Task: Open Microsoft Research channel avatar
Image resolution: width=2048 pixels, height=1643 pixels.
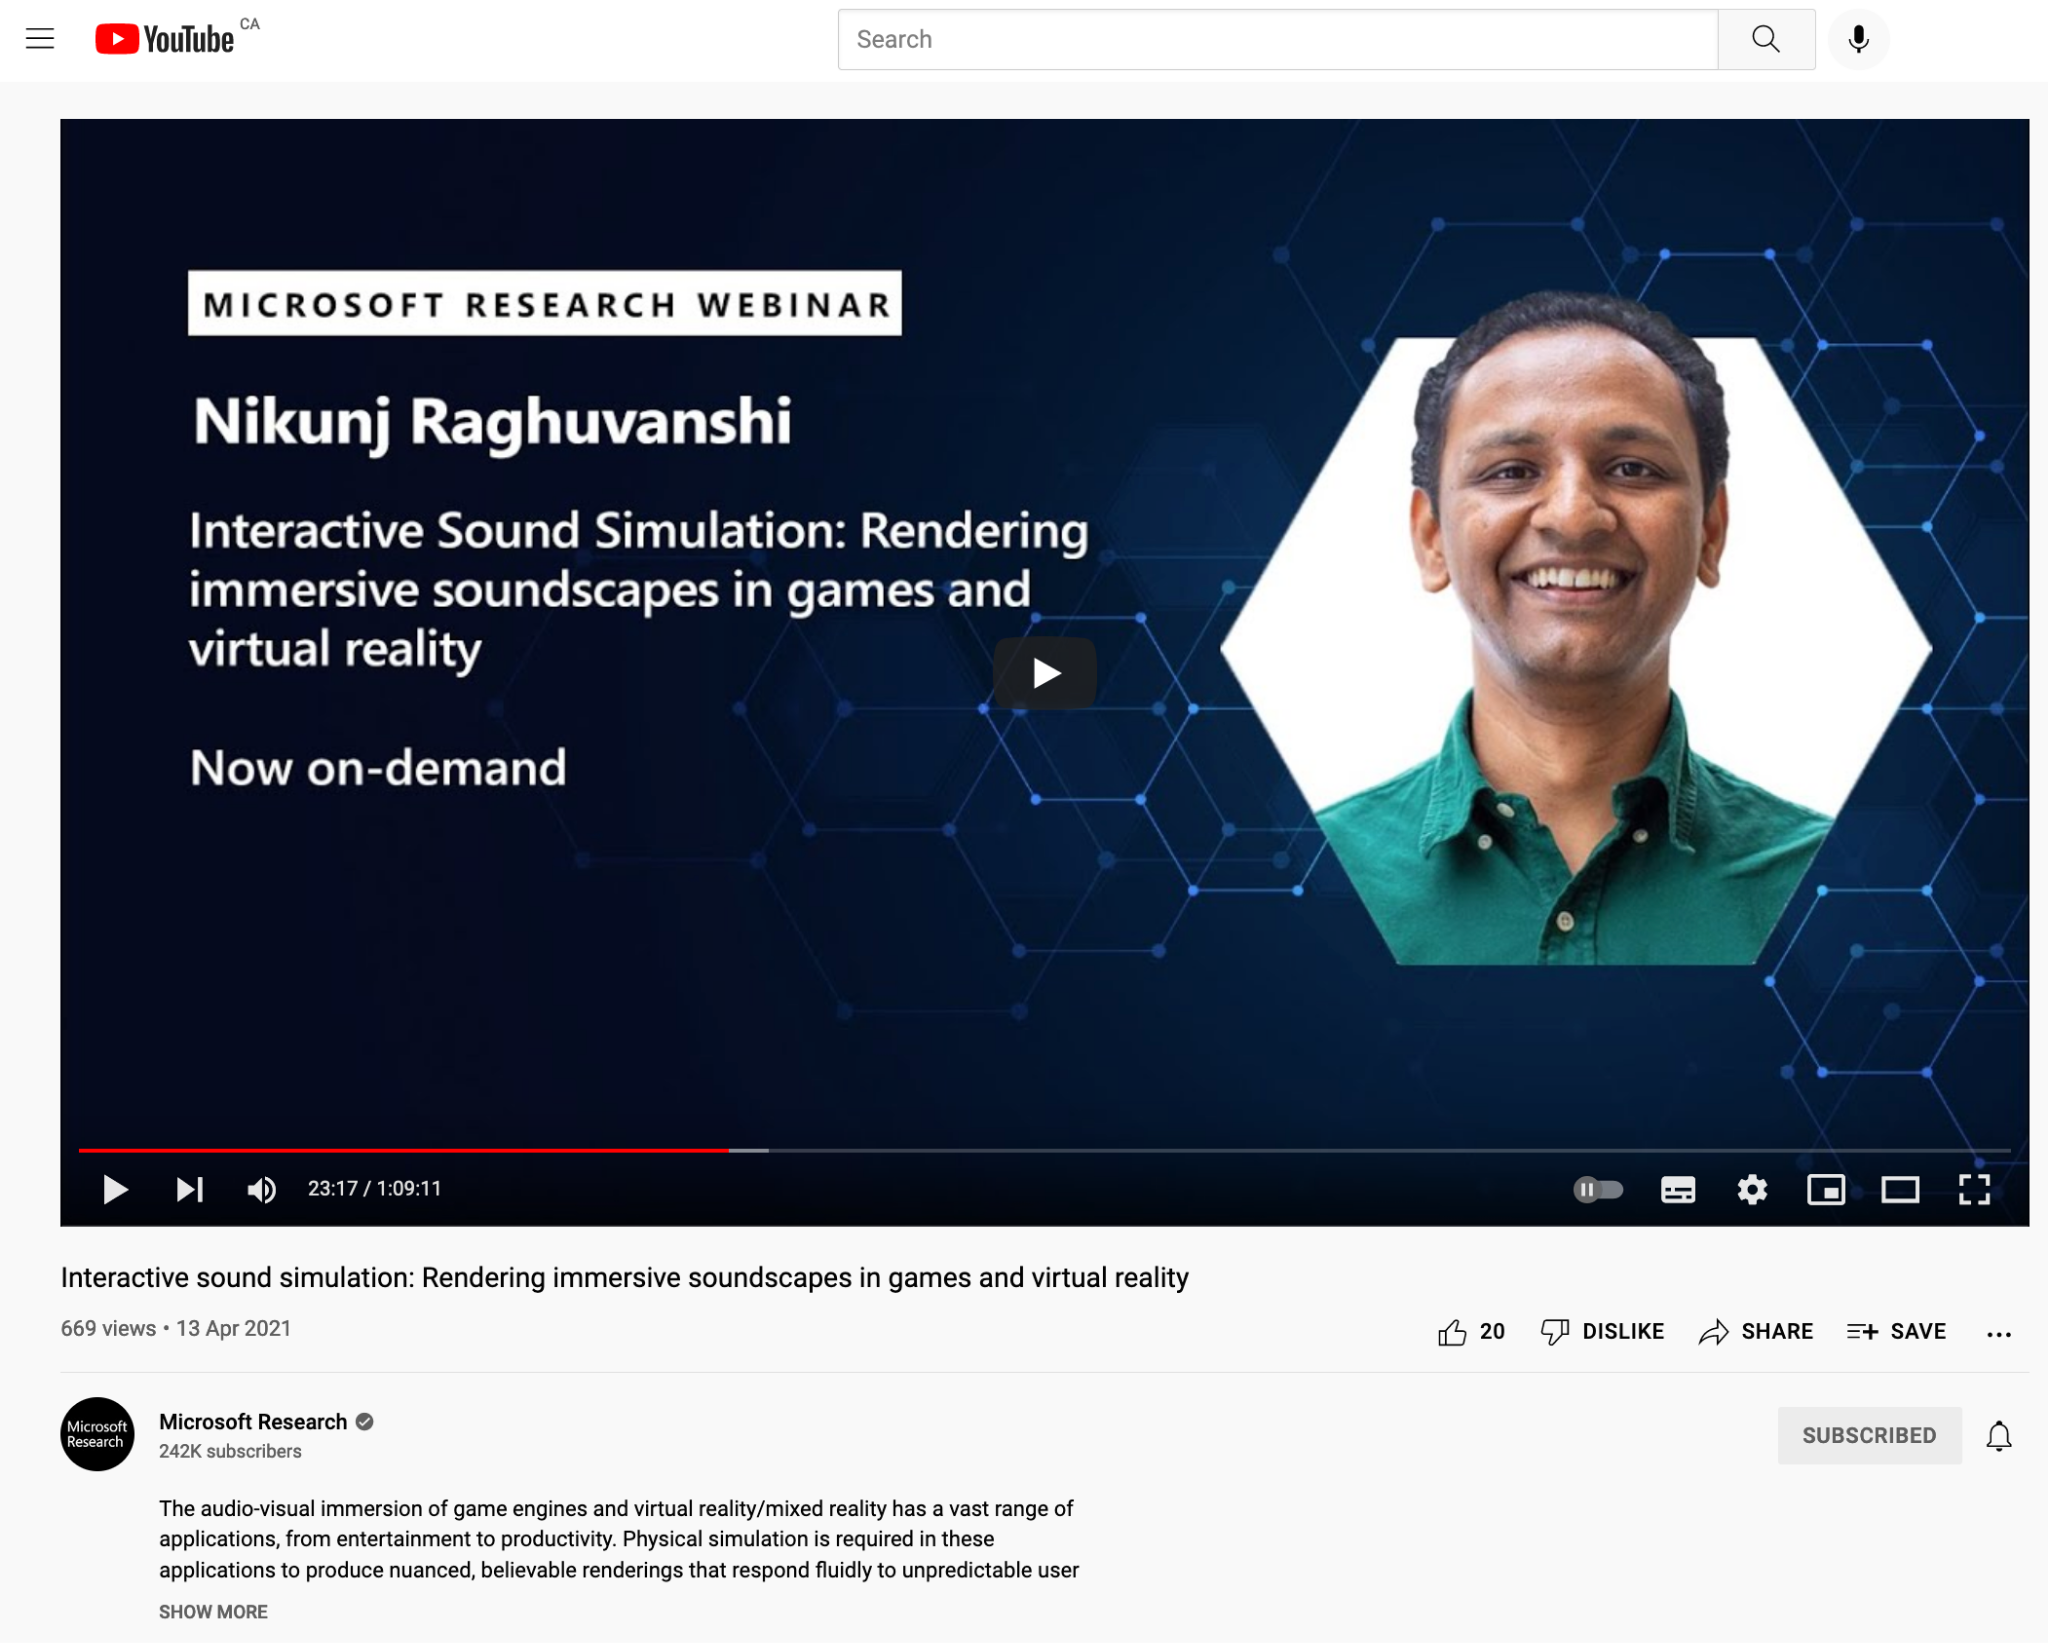Action: pos(97,1435)
